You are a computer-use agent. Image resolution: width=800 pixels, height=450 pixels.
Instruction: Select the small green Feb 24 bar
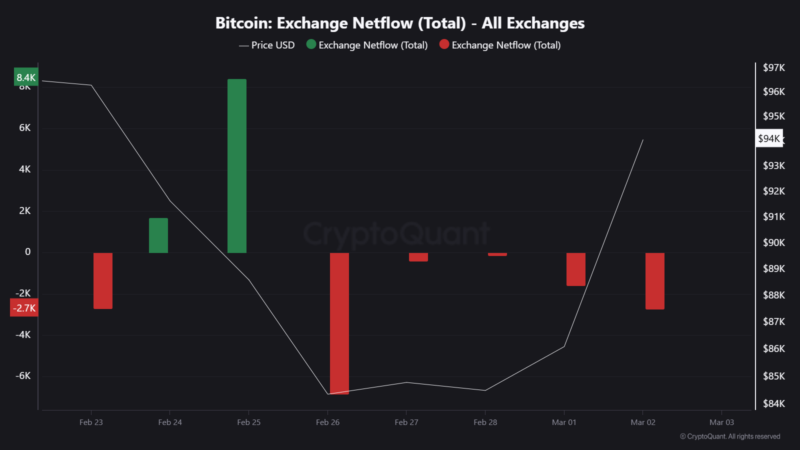click(158, 235)
